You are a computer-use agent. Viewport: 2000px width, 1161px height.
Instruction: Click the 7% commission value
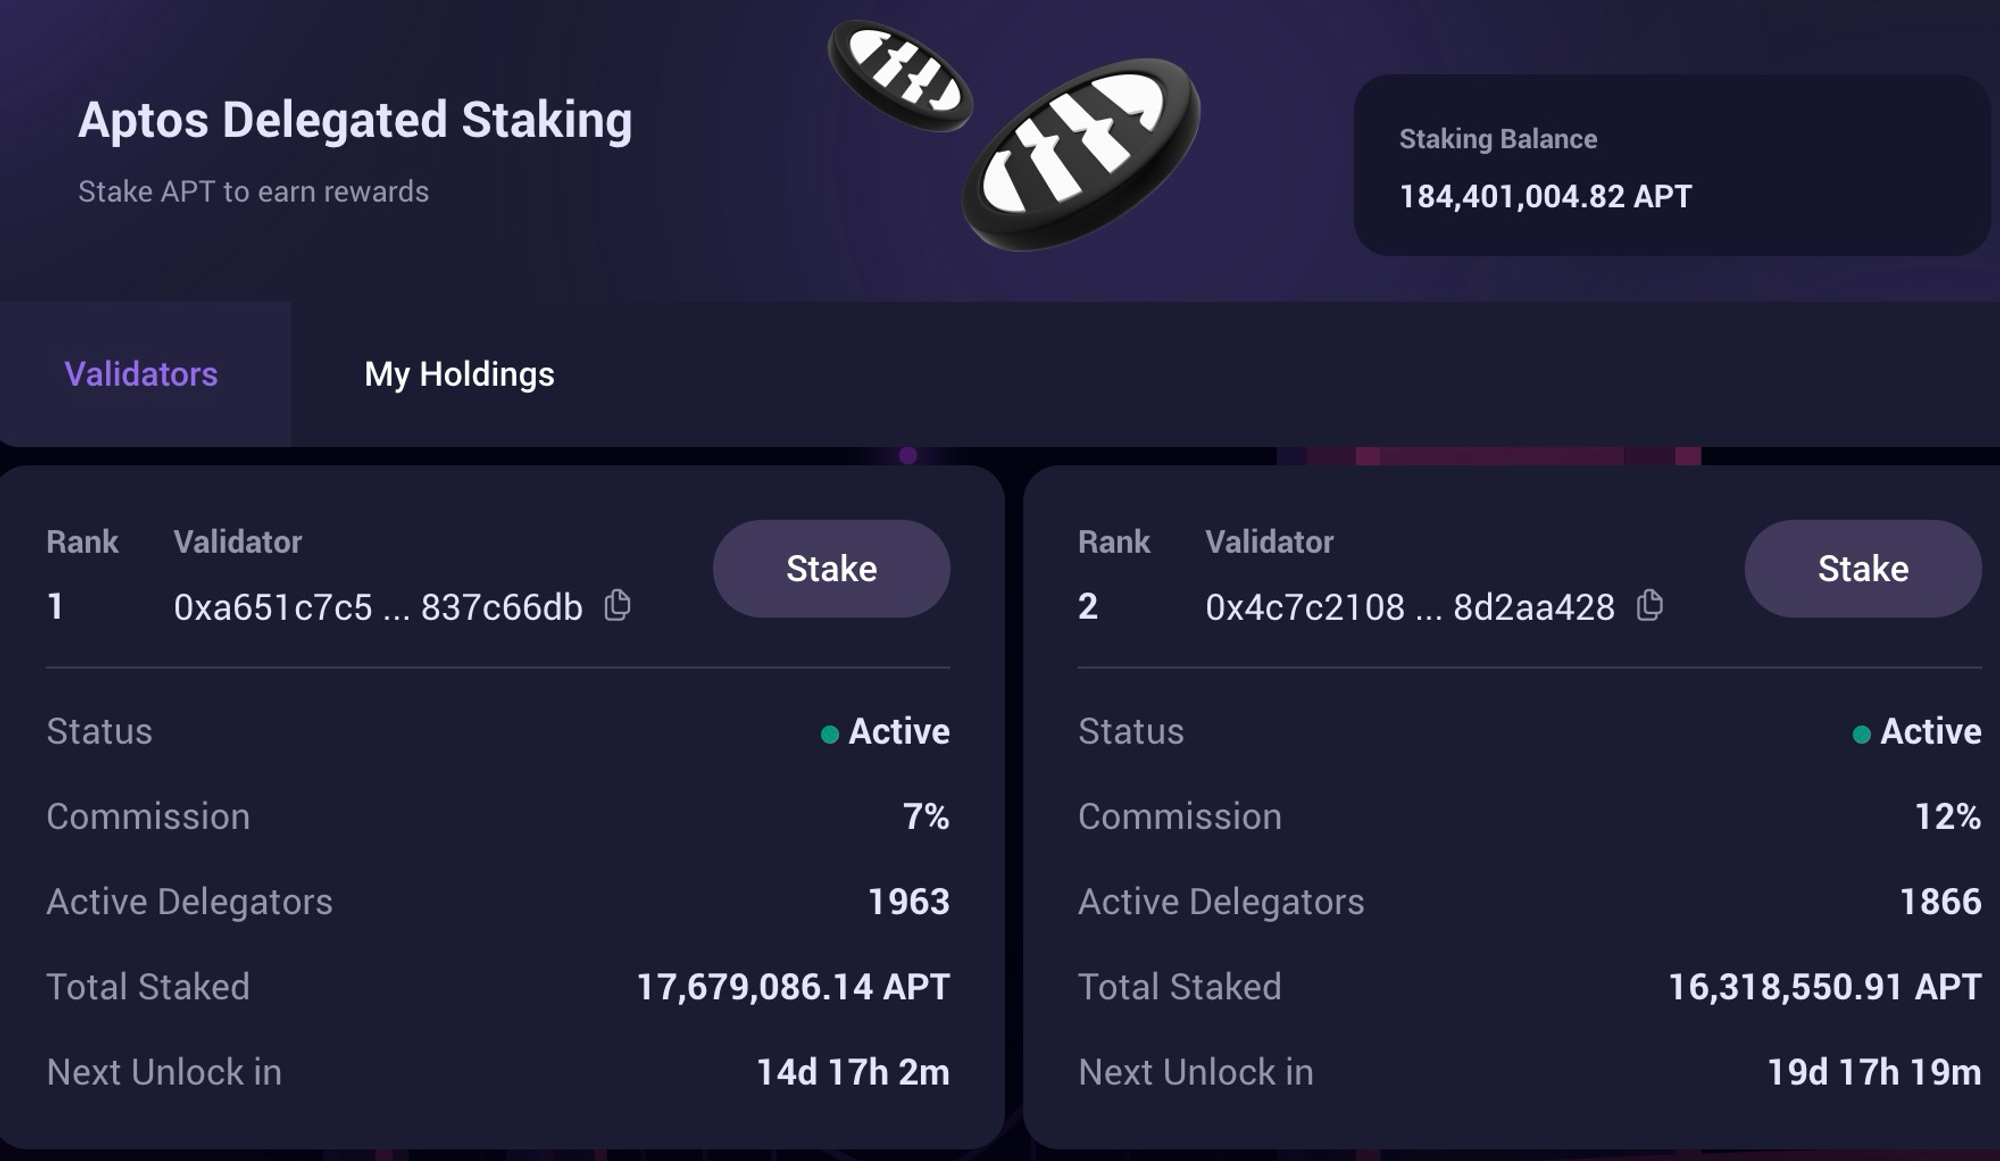click(926, 817)
